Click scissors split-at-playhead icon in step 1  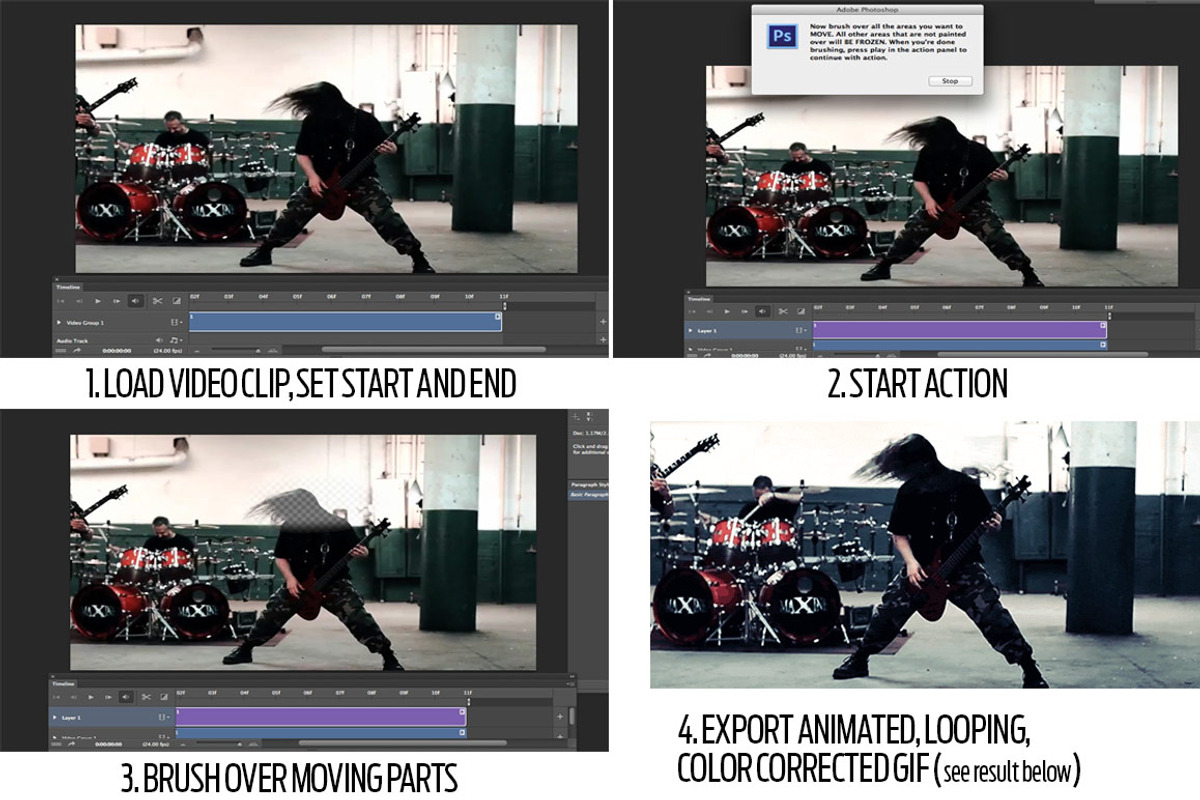point(157,301)
